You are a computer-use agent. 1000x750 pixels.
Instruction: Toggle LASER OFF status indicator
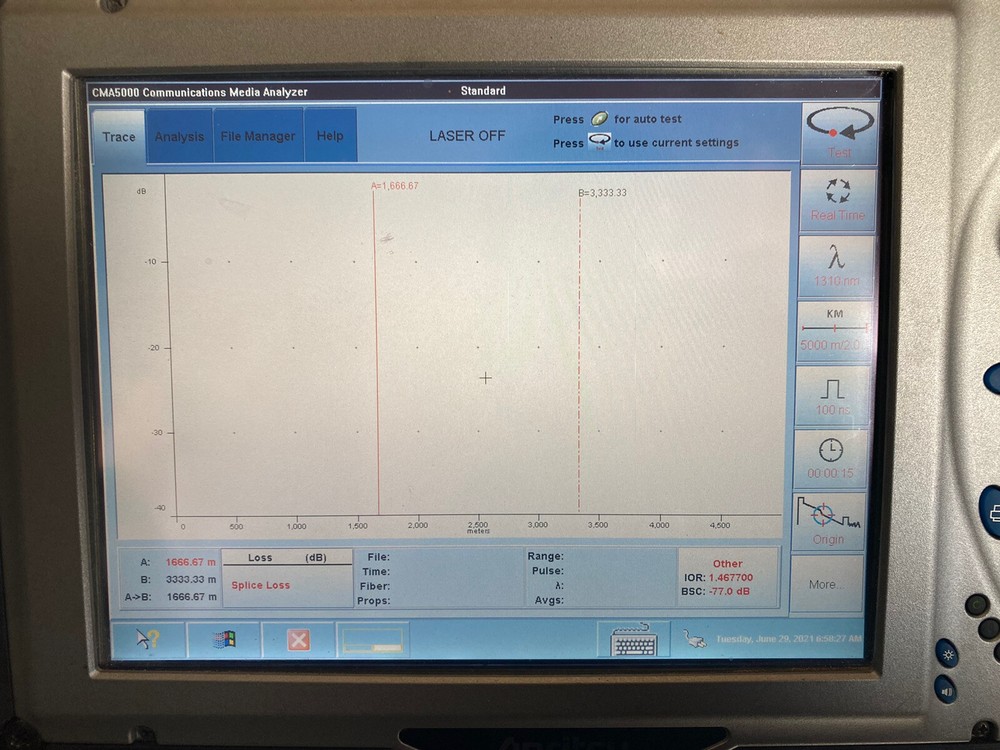point(467,135)
